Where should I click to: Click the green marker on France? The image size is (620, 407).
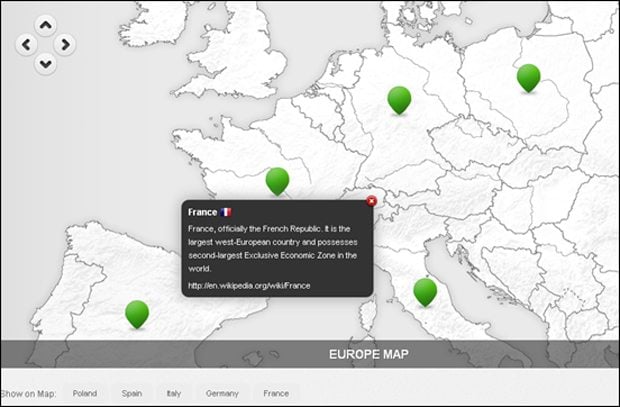point(277,180)
